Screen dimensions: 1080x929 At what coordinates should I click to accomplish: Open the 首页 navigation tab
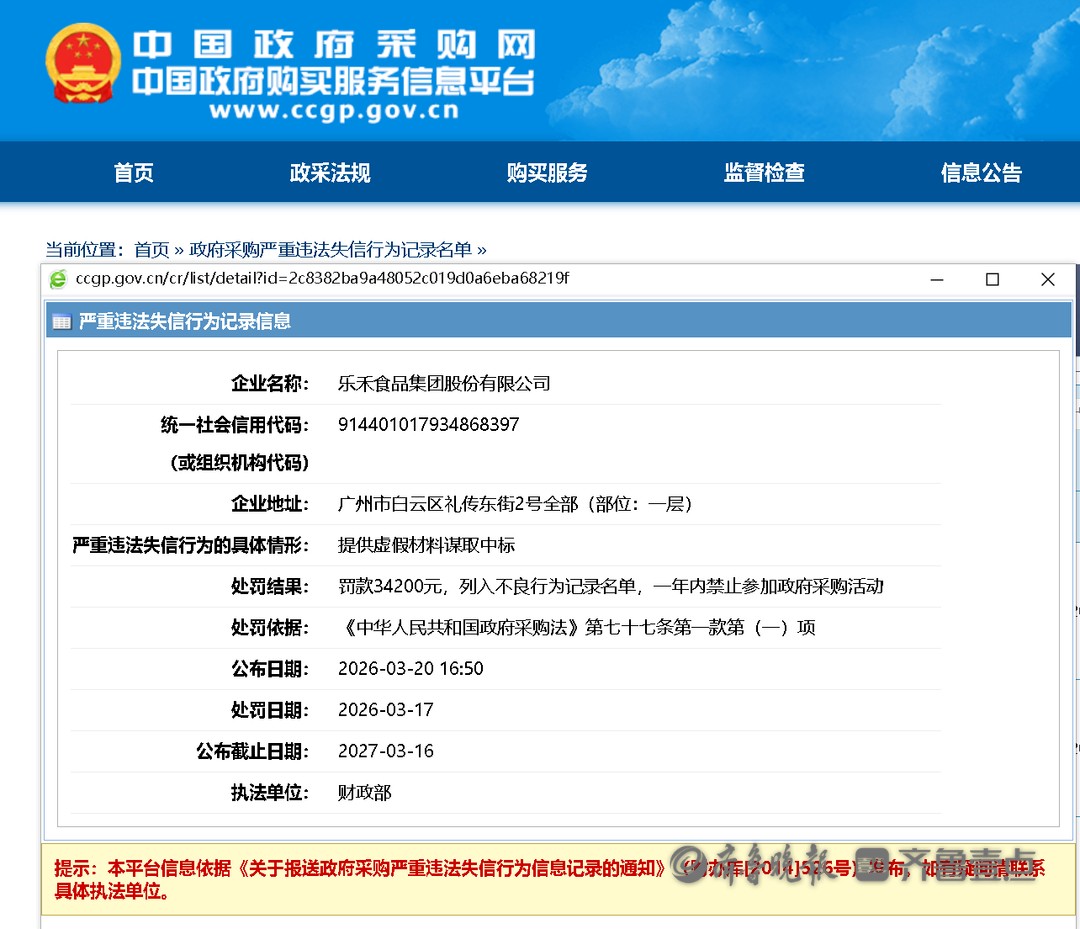(134, 173)
